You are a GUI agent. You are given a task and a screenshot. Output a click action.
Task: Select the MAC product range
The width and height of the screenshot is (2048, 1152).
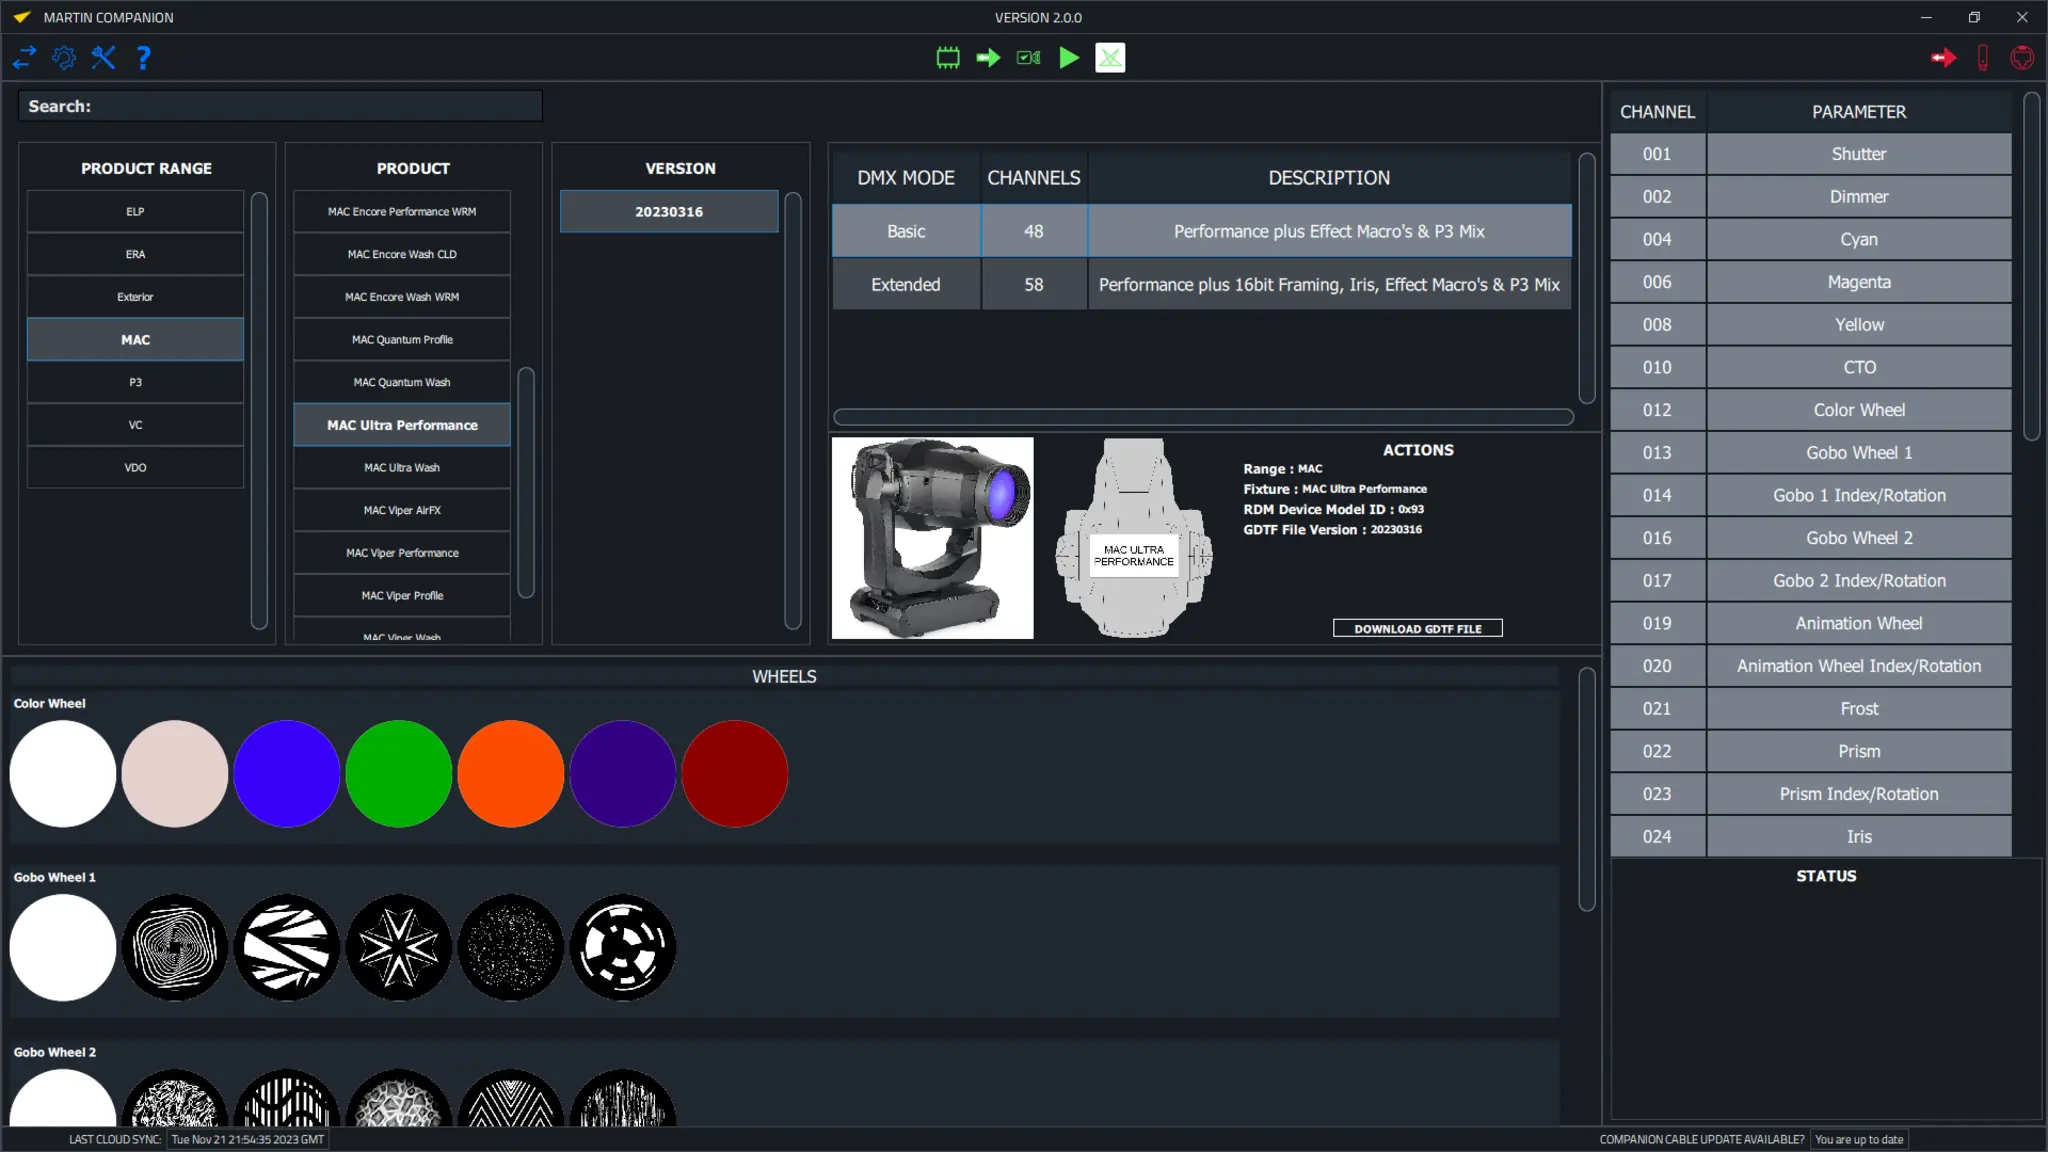(135, 340)
